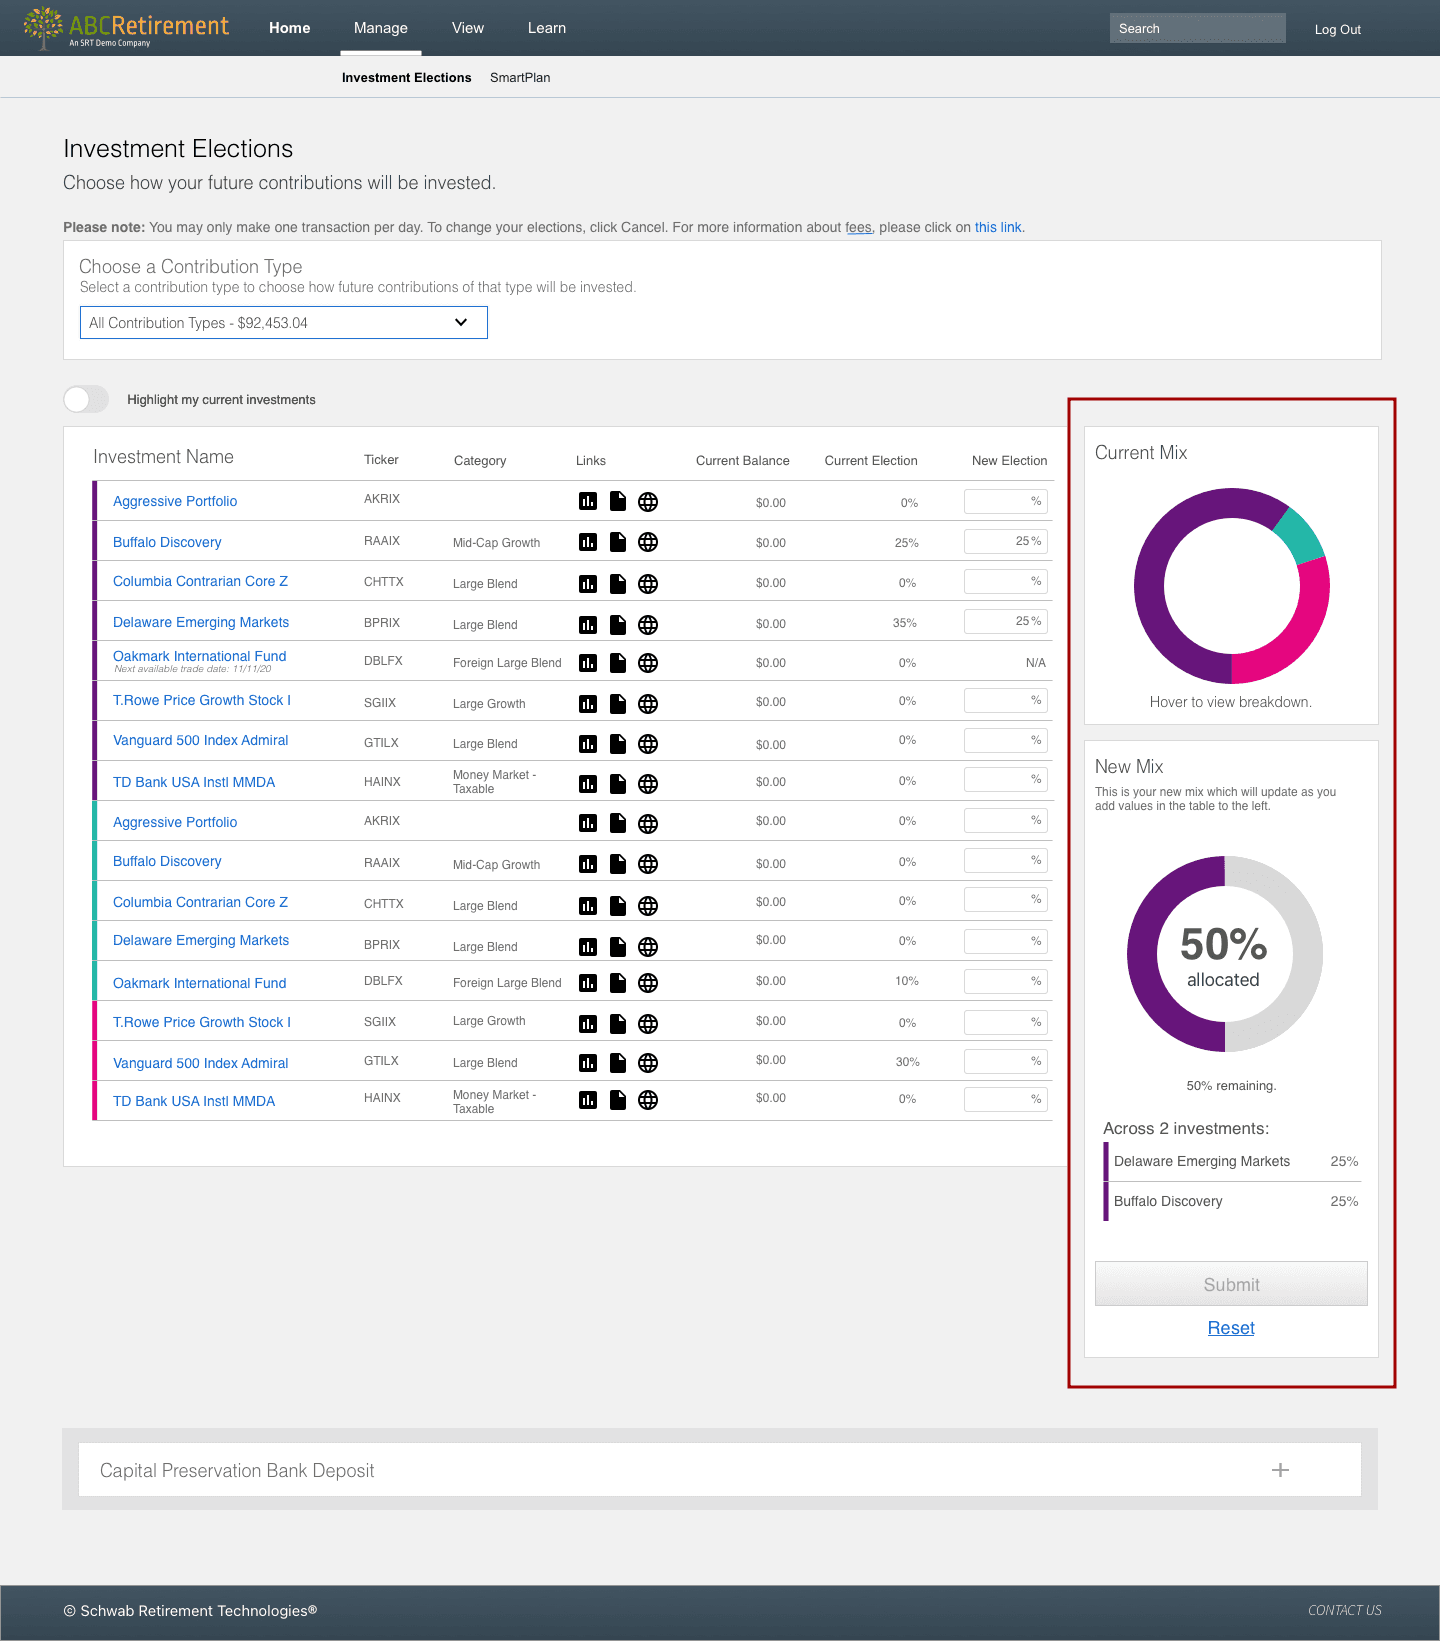1440x1641 pixels.
Task: Open Oakmark International Fund link with trade date note
Action: pyautogui.click(x=200, y=656)
